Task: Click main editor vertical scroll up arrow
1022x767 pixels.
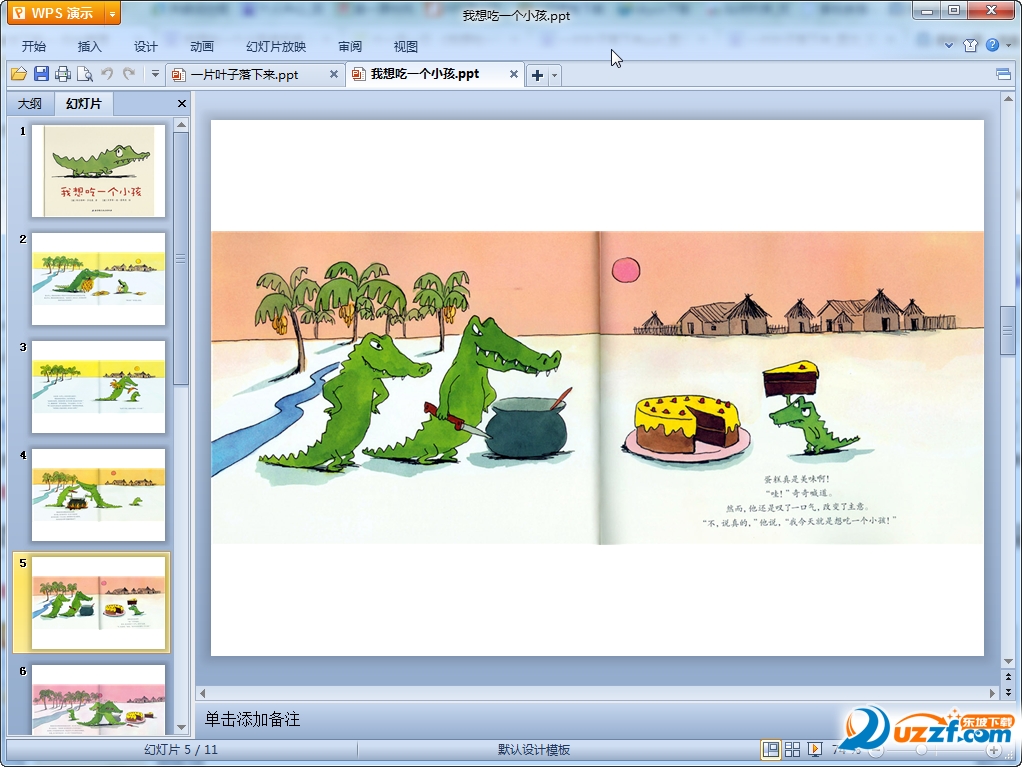Action: pyautogui.click(x=1008, y=99)
